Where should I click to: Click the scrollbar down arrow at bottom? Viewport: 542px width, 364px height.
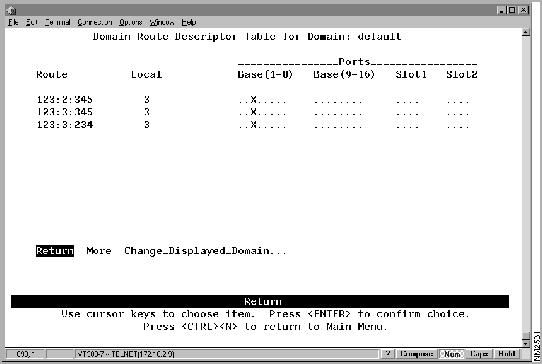[x=526, y=344]
